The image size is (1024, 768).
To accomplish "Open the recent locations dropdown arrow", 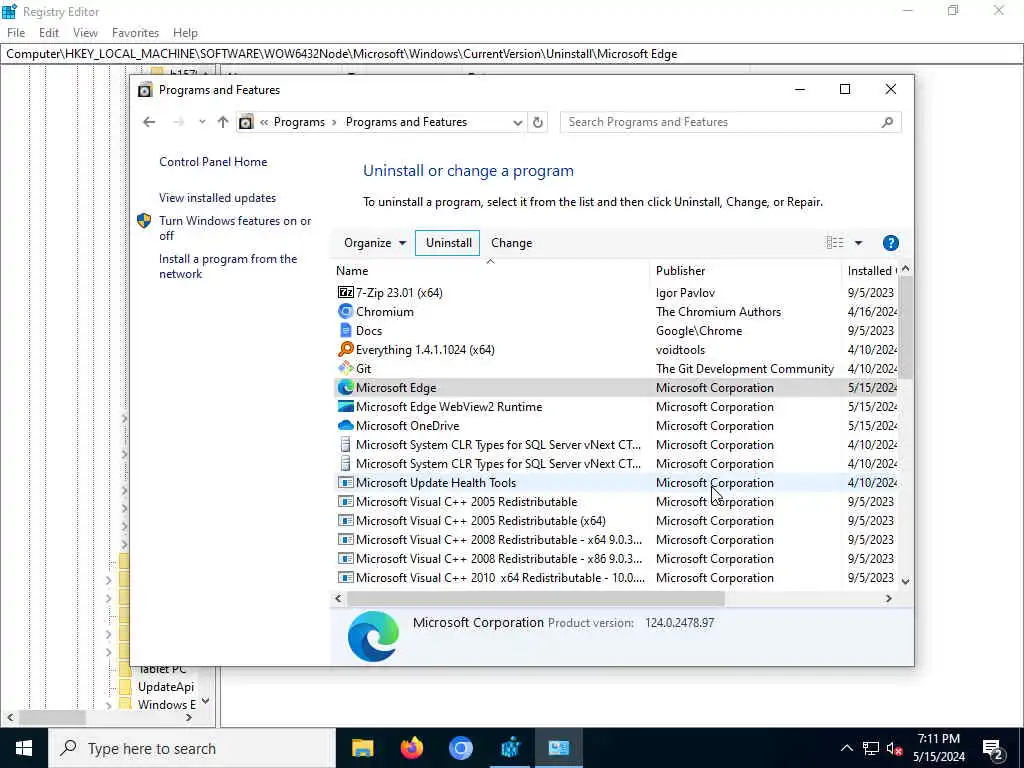I will 202,122.
